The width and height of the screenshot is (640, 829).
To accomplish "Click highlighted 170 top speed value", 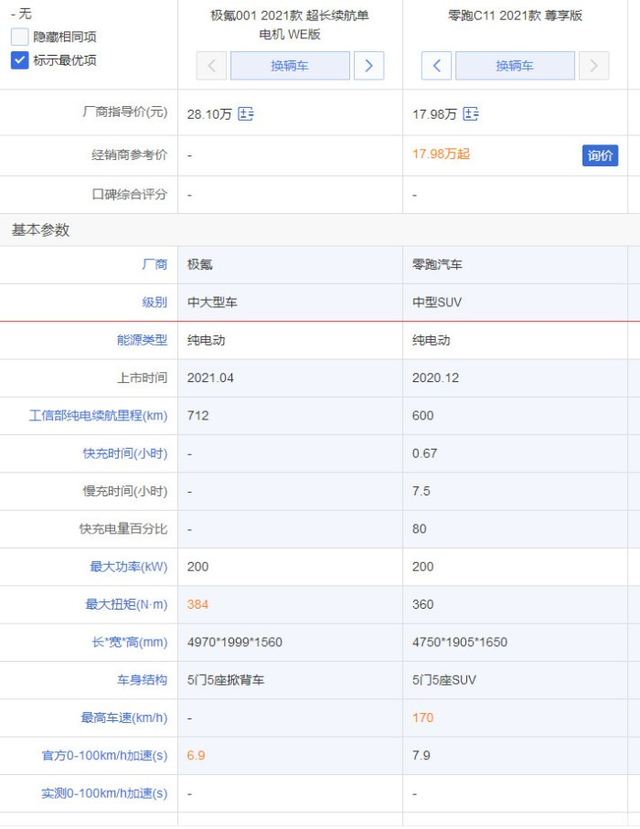I will click(423, 718).
